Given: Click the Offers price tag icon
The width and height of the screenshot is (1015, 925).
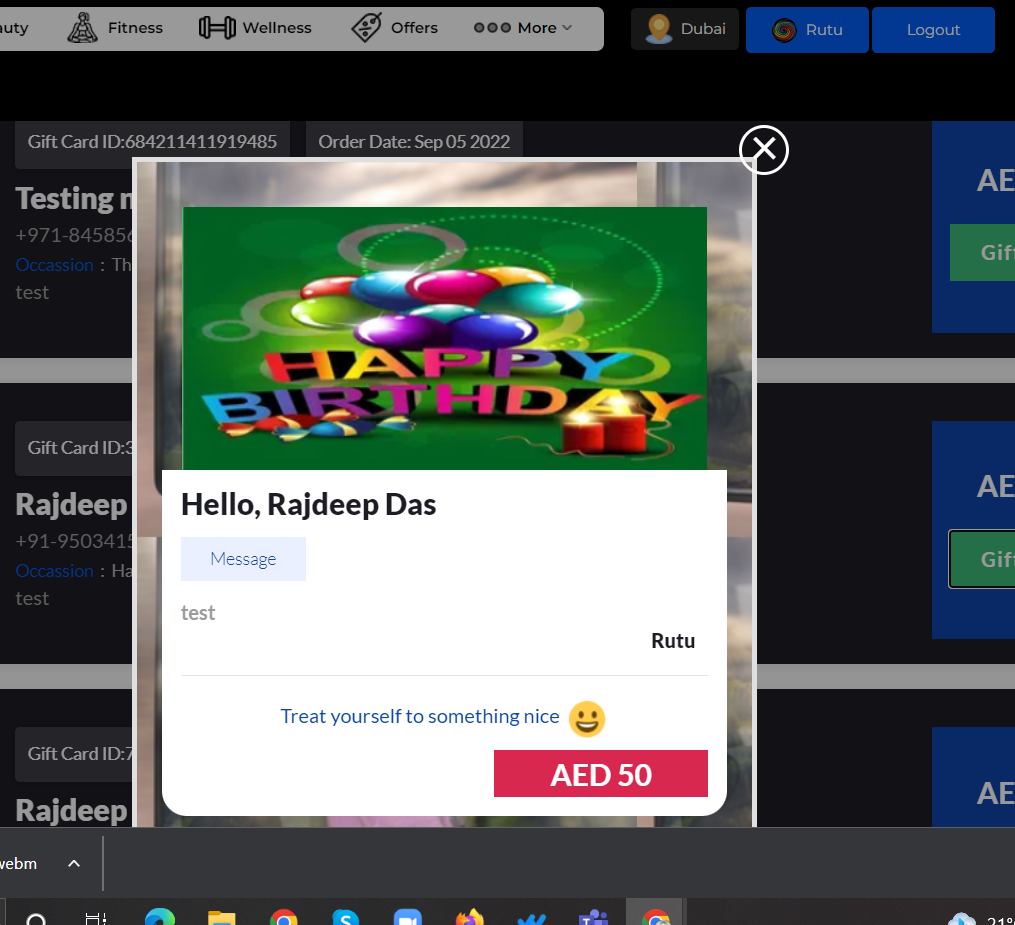Looking at the screenshot, I should 367,28.
